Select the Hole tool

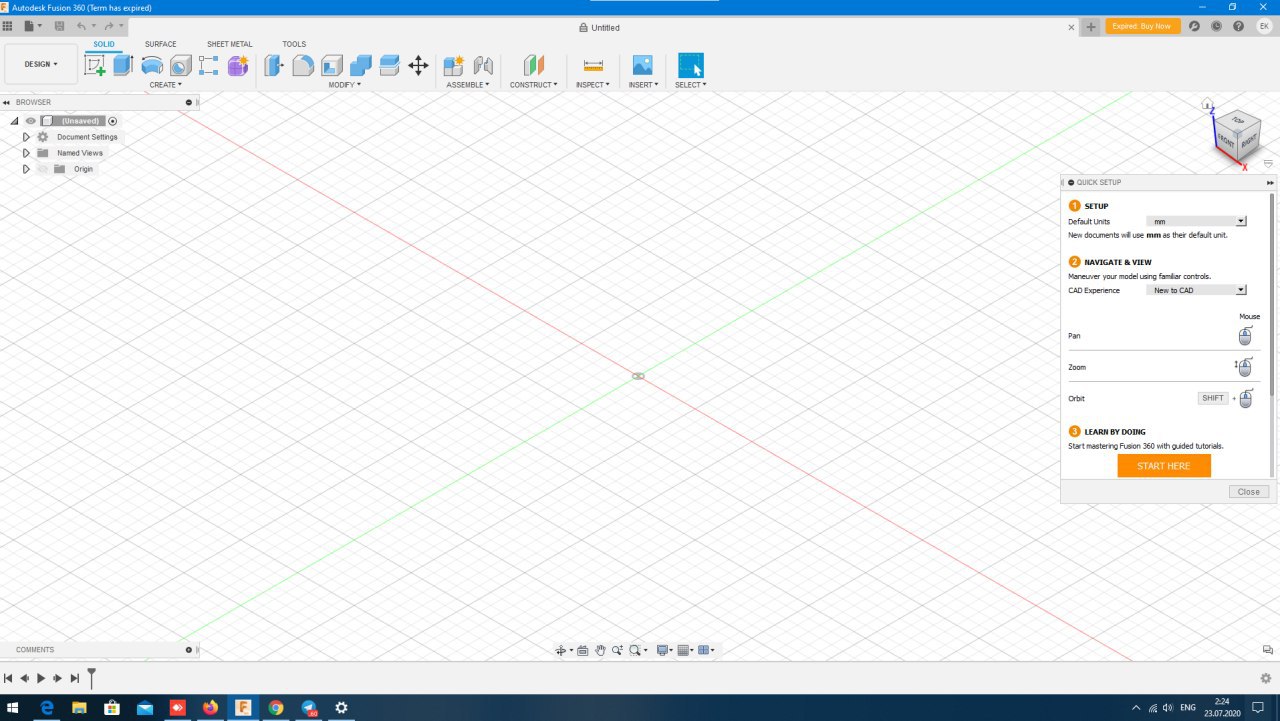(x=181, y=66)
